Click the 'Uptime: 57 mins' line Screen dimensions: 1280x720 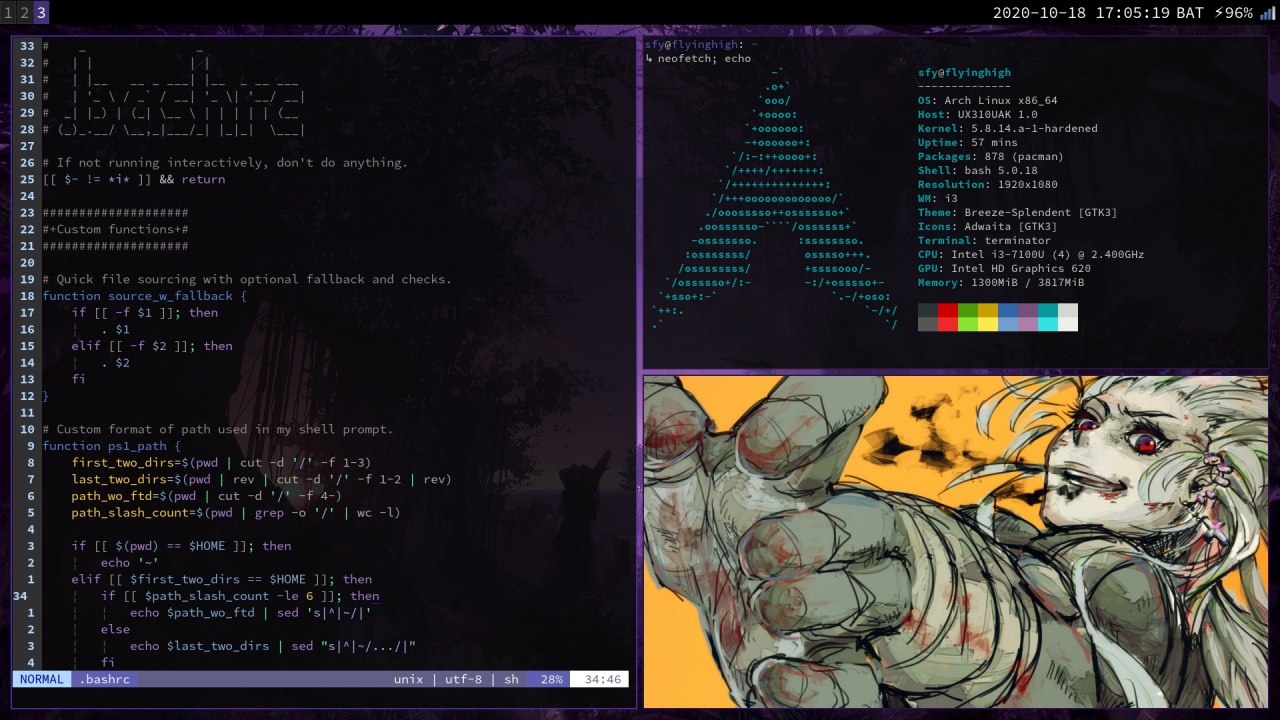(x=967, y=142)
